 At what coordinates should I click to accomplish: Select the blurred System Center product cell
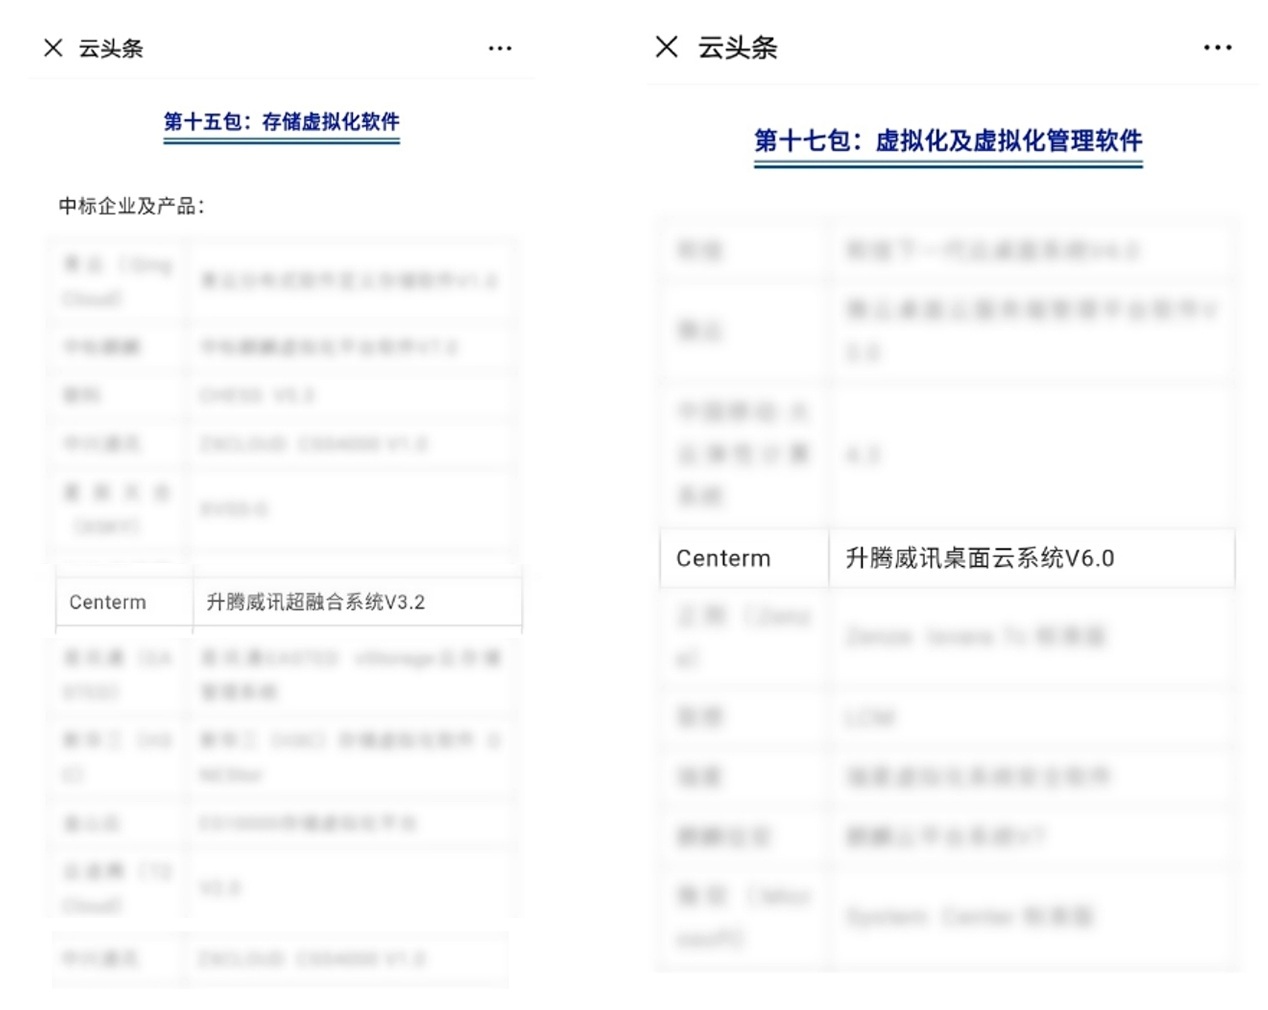pyautogui.click(x=970, y=917)
